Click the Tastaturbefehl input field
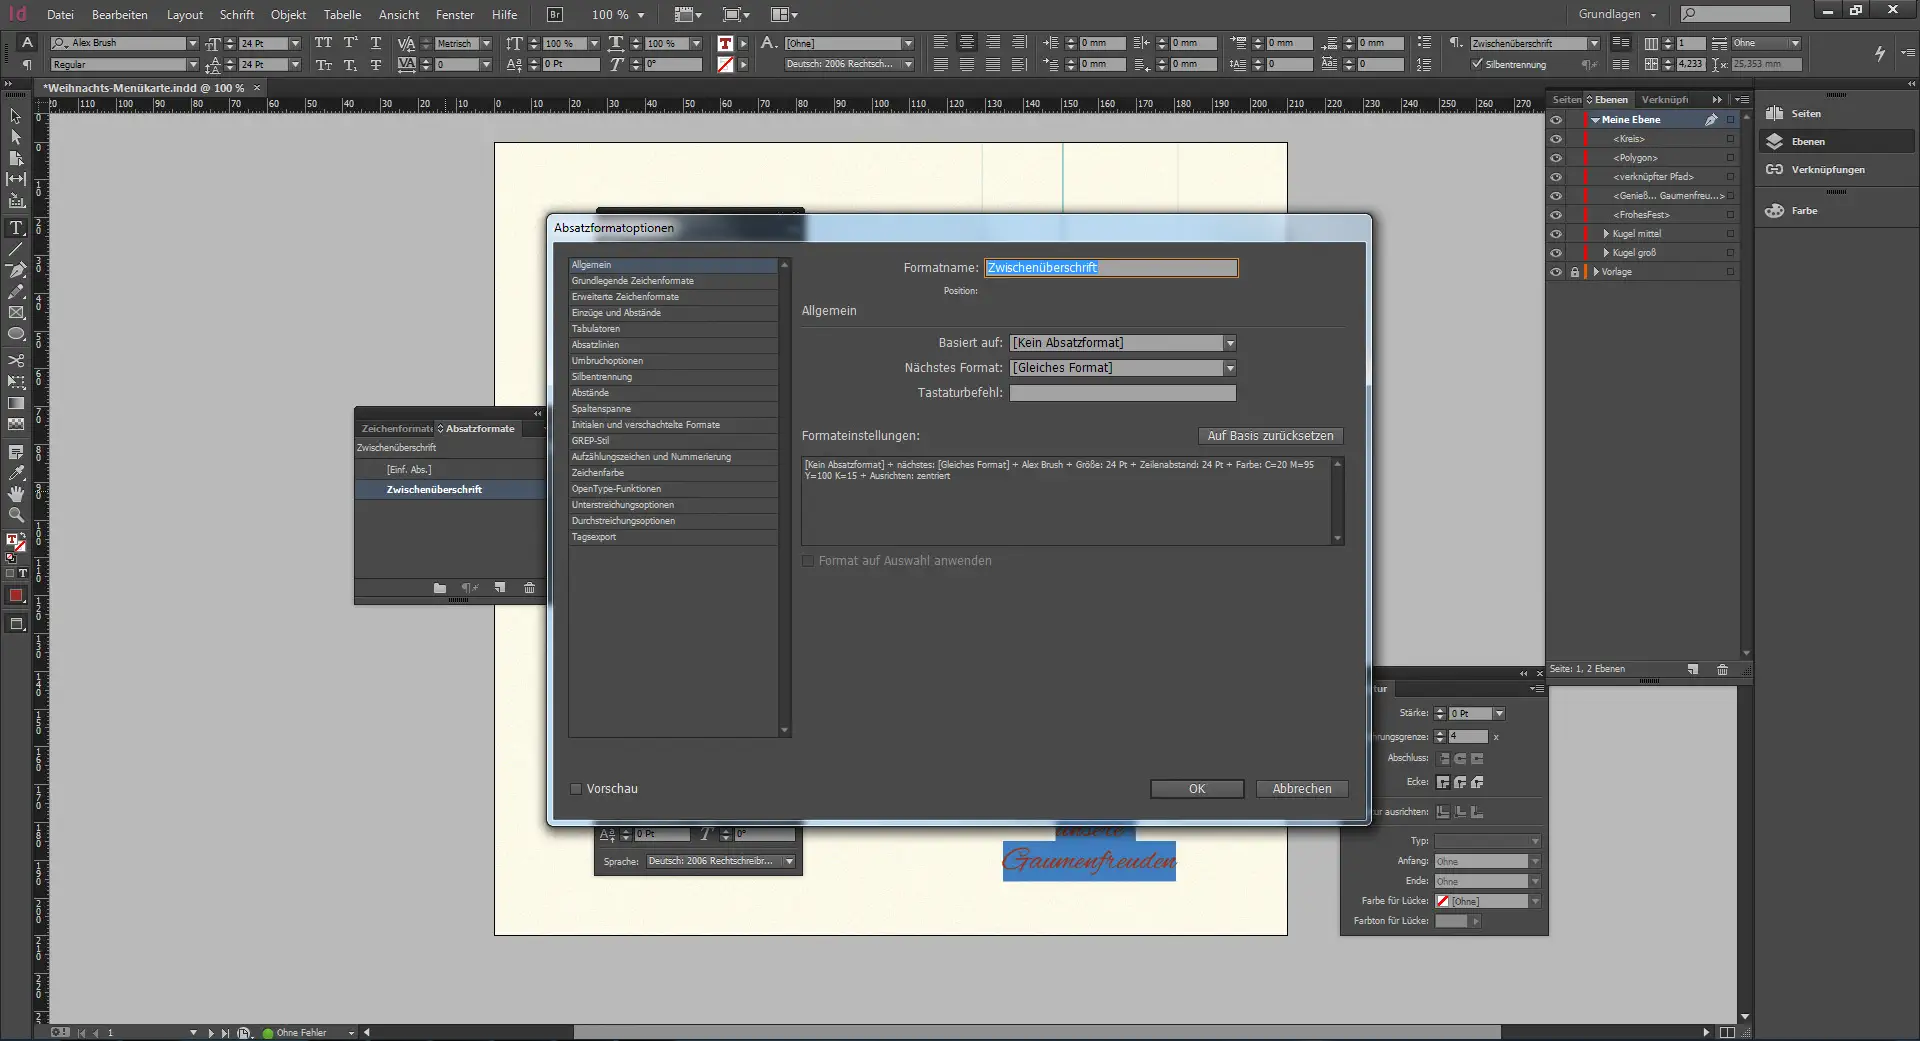This screenshot has height=1041, width=1920. pyautogui.click(x=1122, y=393)
